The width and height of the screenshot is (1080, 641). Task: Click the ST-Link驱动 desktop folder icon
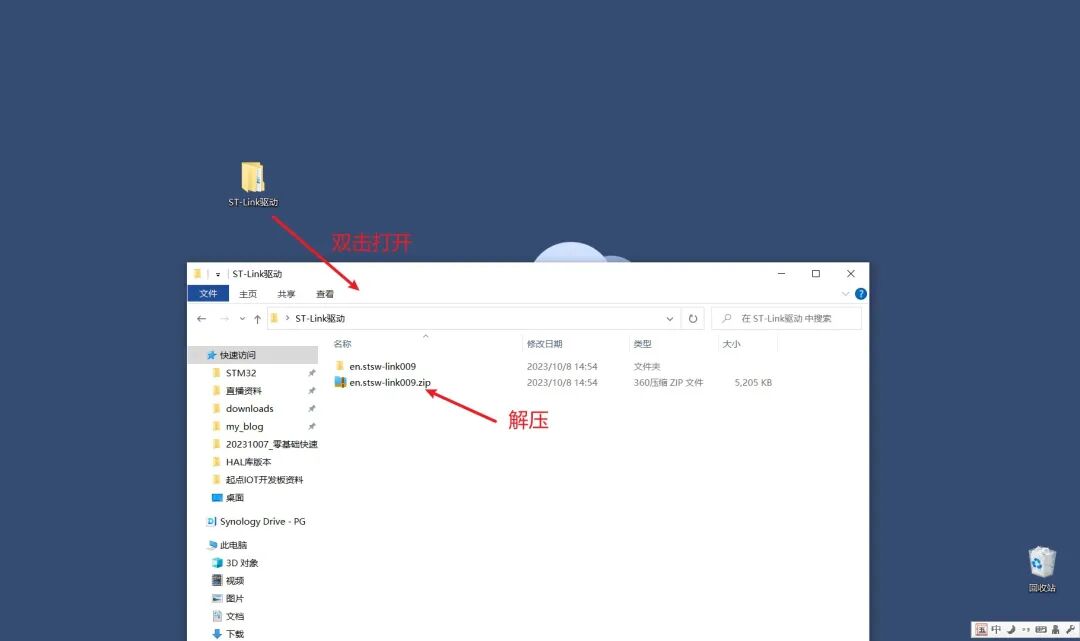[x=253, y=179]
